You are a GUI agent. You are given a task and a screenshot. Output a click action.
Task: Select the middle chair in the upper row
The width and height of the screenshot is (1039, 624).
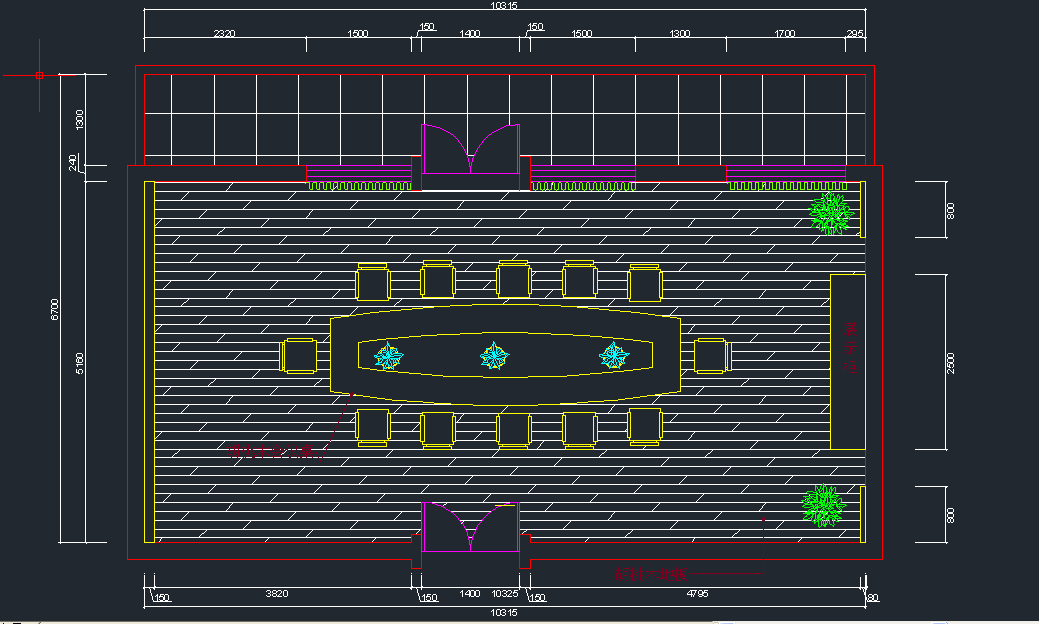tap(513, 280)
